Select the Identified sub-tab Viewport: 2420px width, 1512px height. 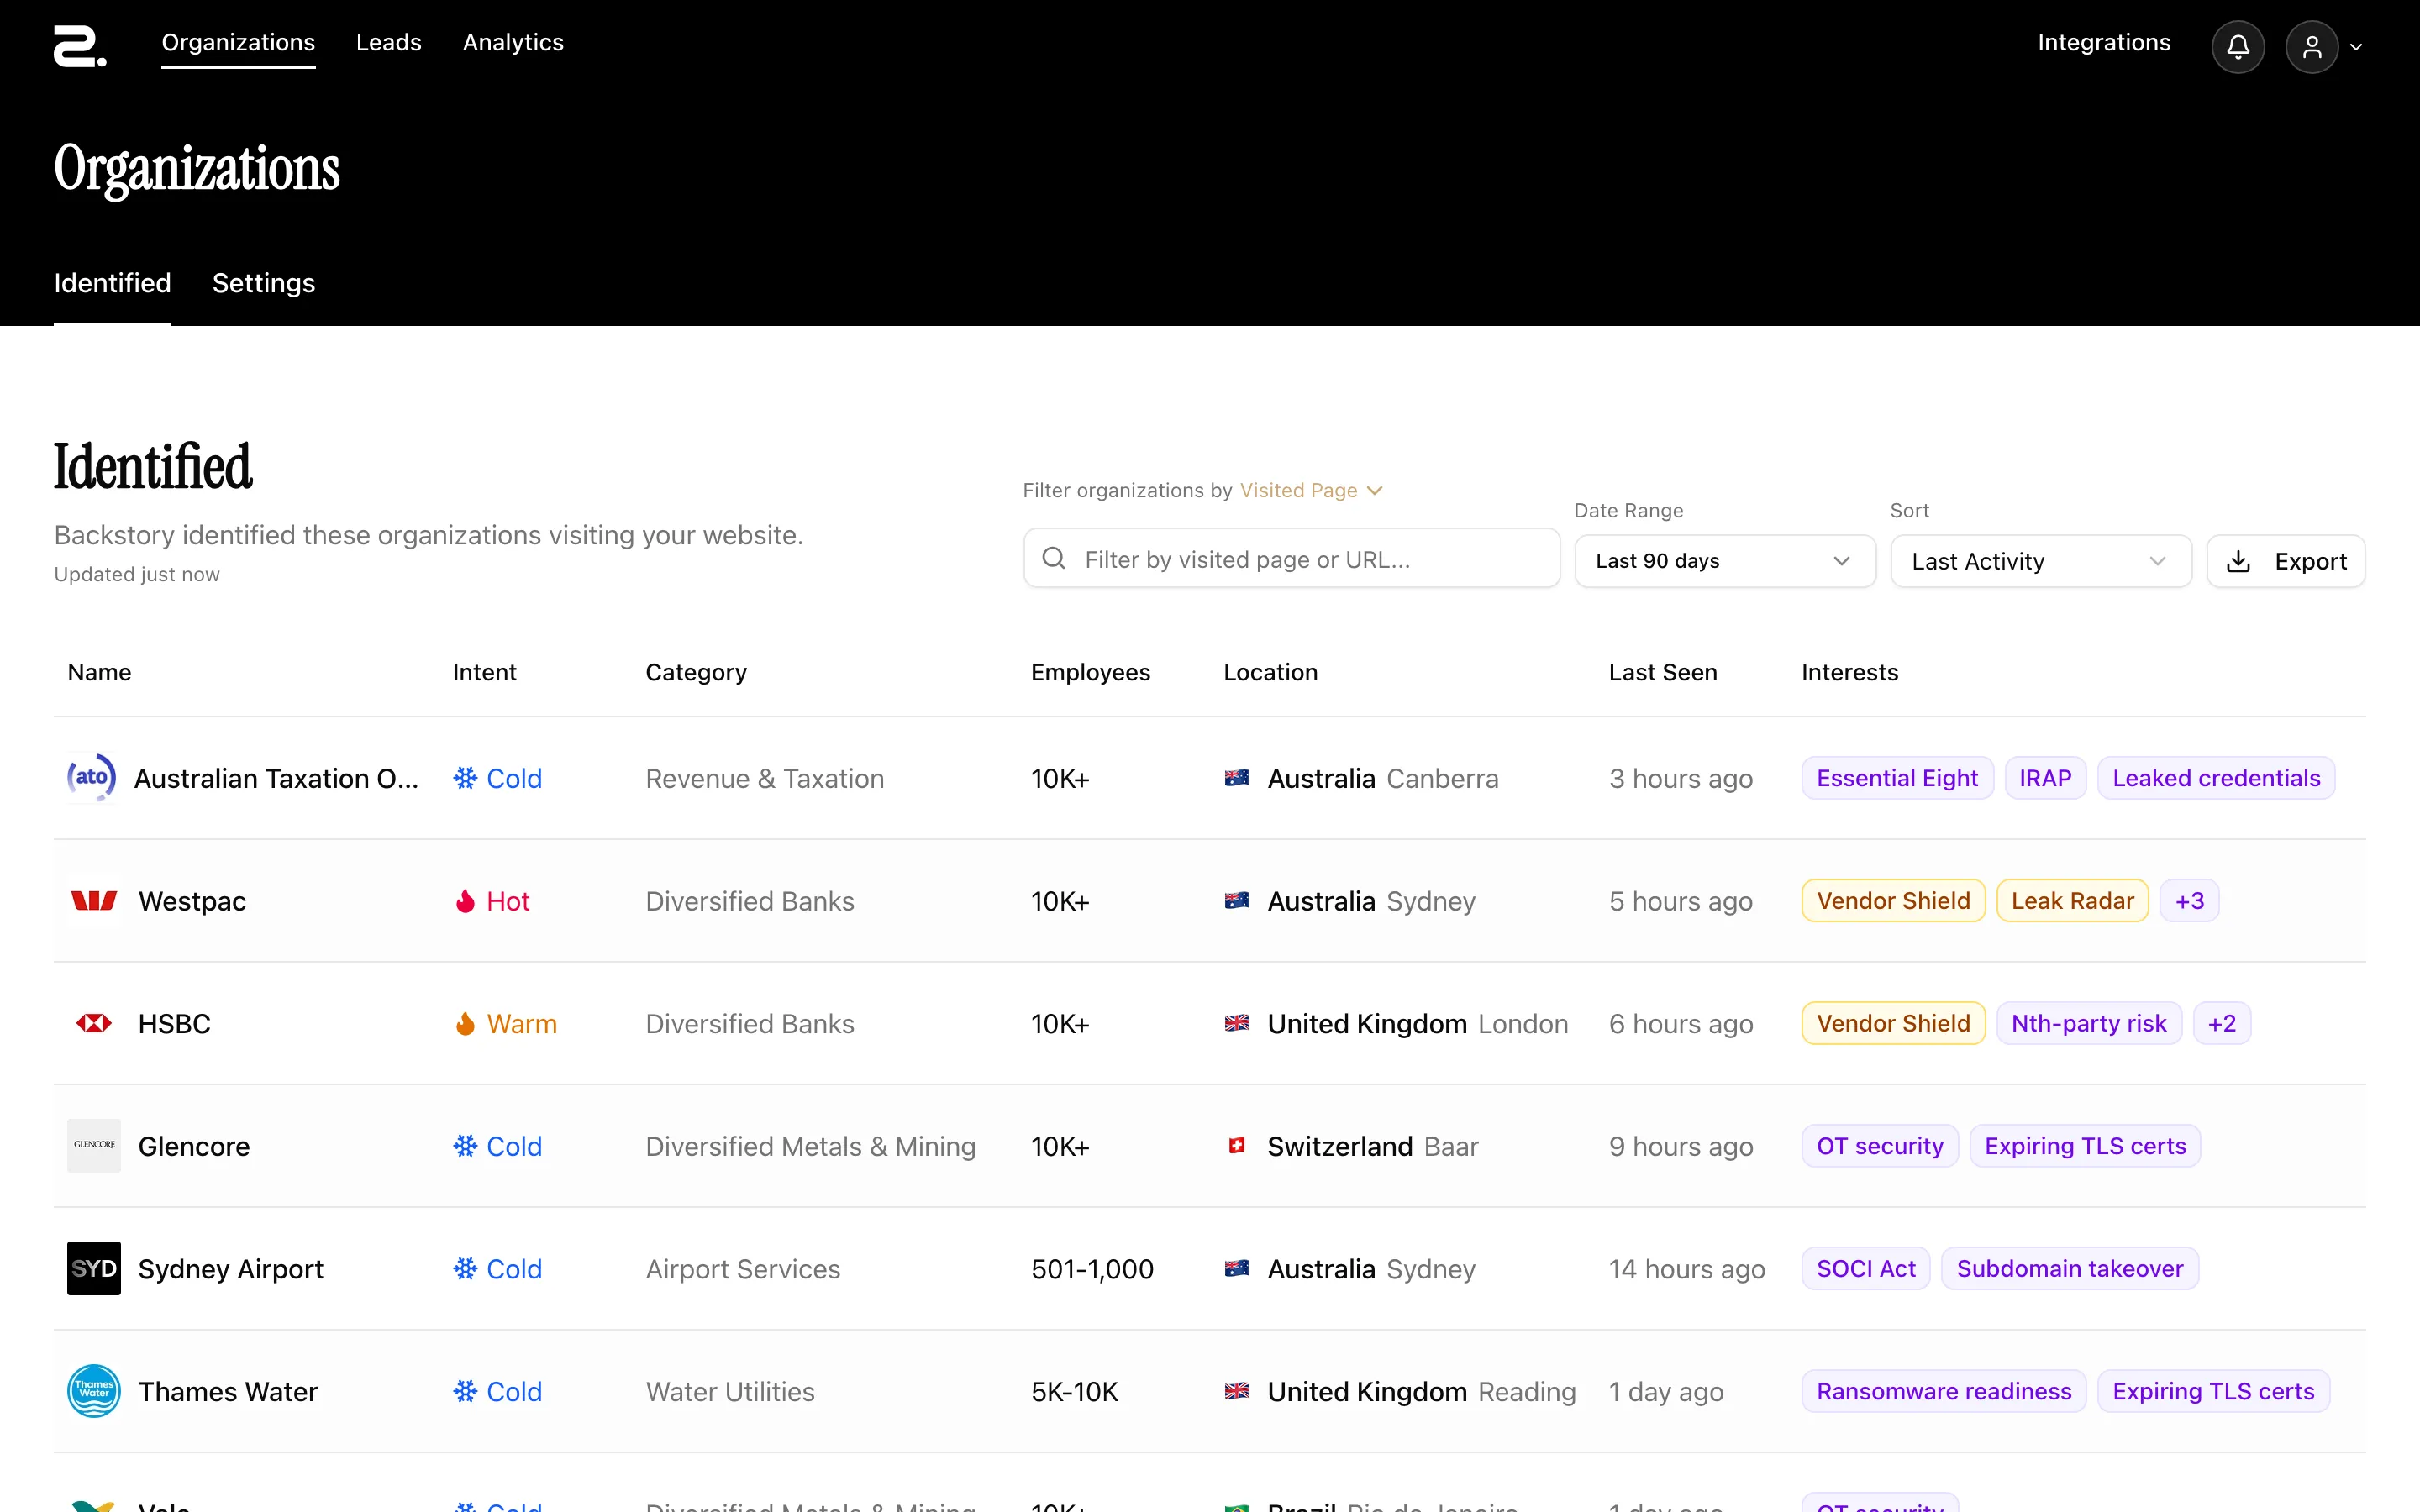112,283
